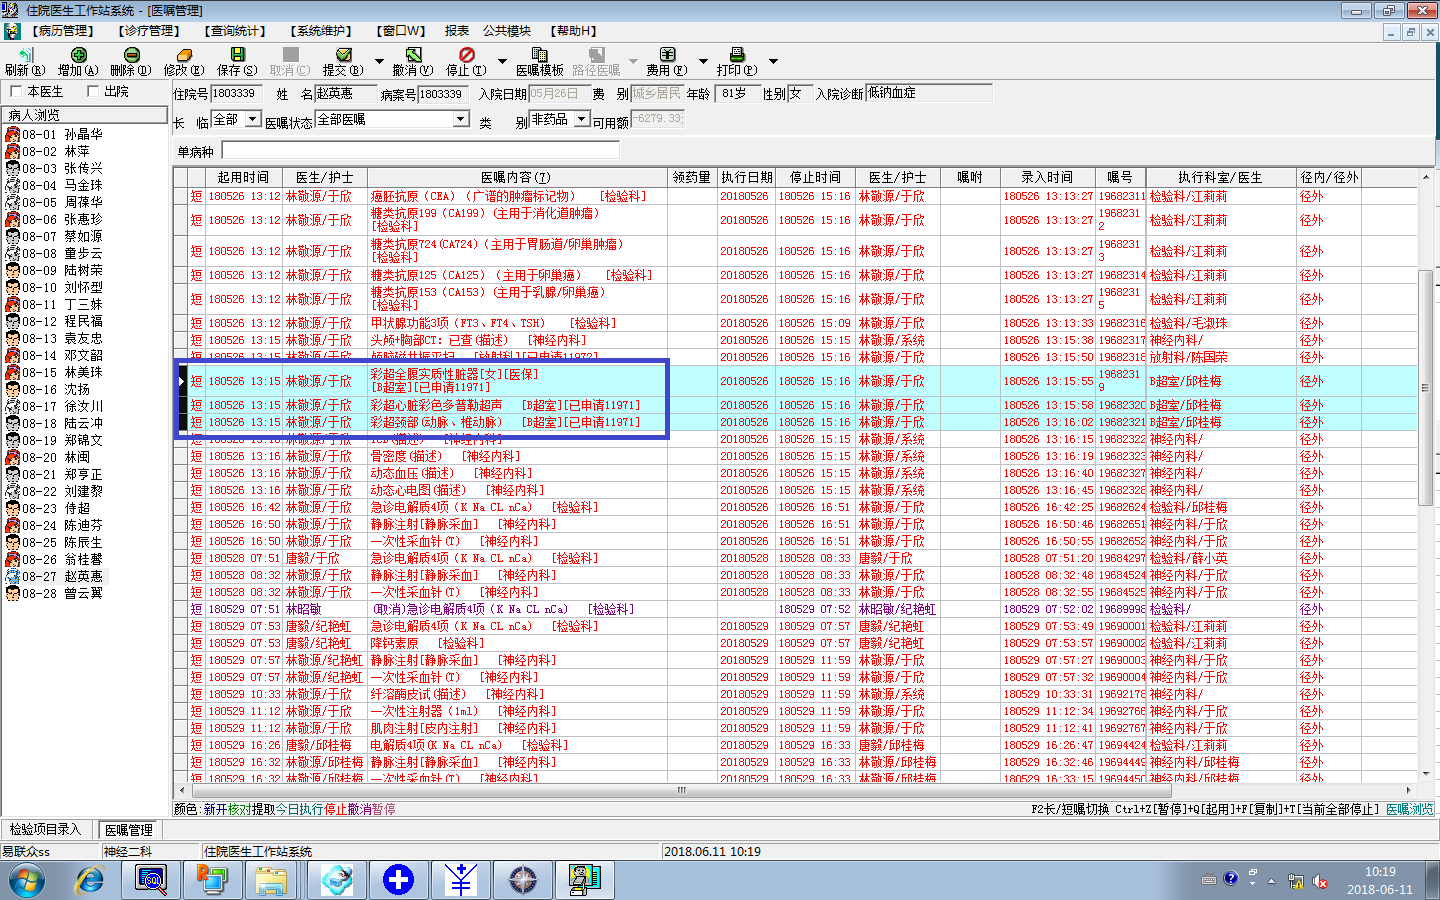Click the application icon left of 病历管理
This screenshot has height=900, width=1440.
(11, 31)
